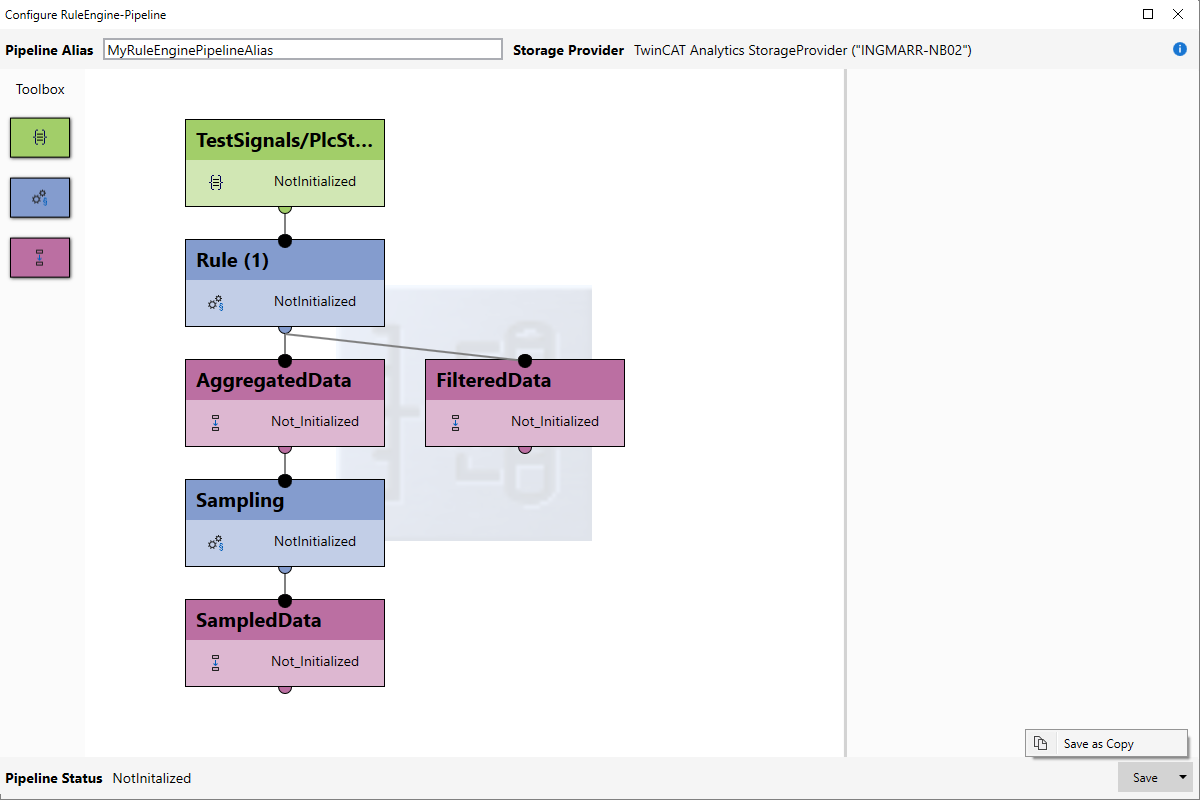
Task: Select the AggregatedData node header
Action: [285, 380]
